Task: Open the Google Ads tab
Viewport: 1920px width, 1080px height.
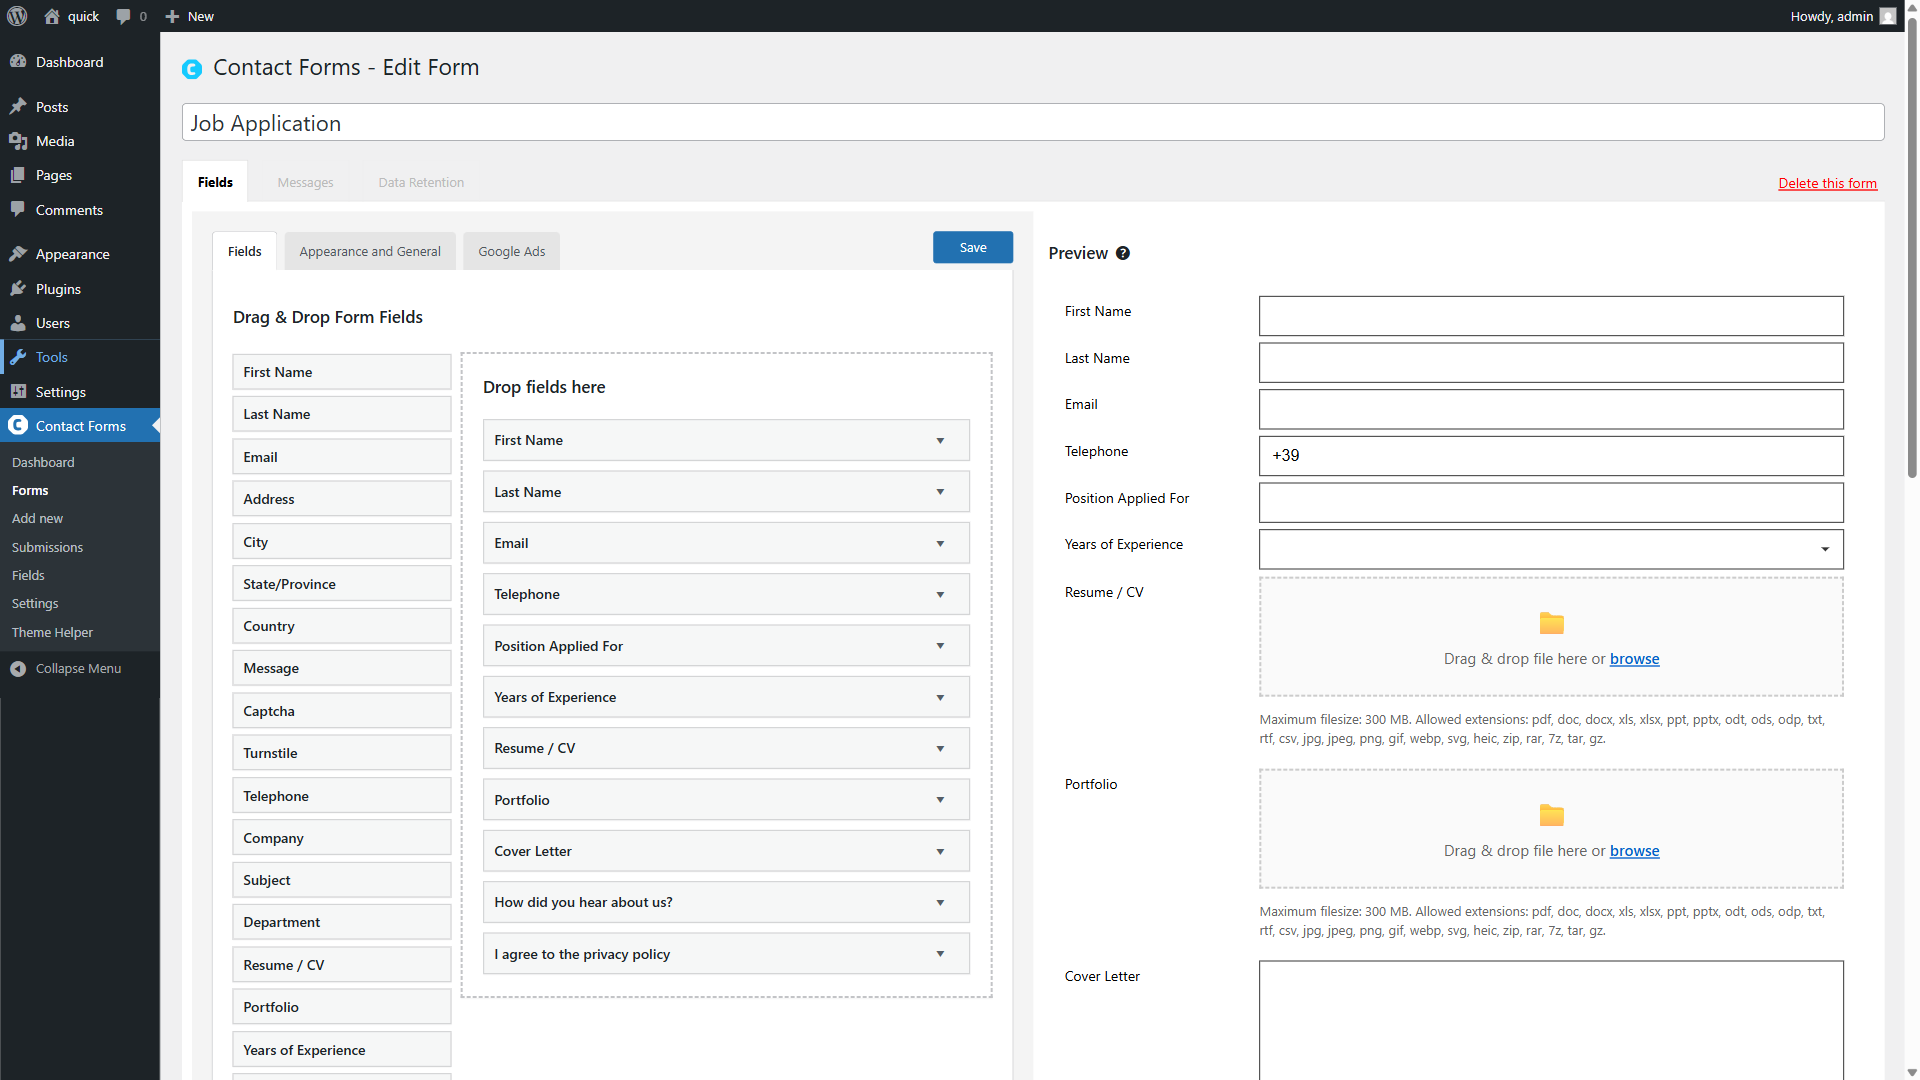Action: [x=511, y=252]
